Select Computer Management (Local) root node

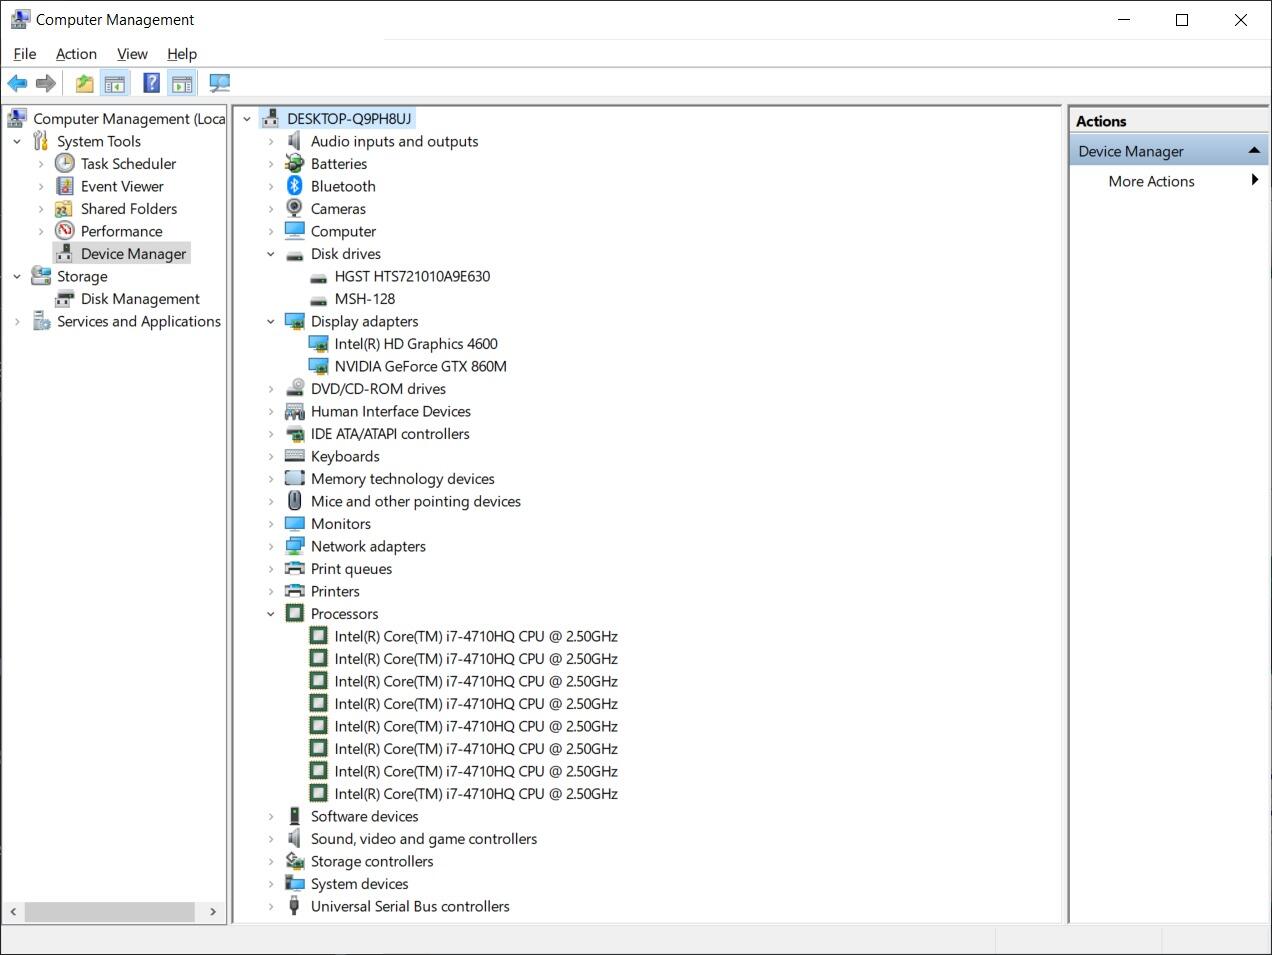pos(129,118)
